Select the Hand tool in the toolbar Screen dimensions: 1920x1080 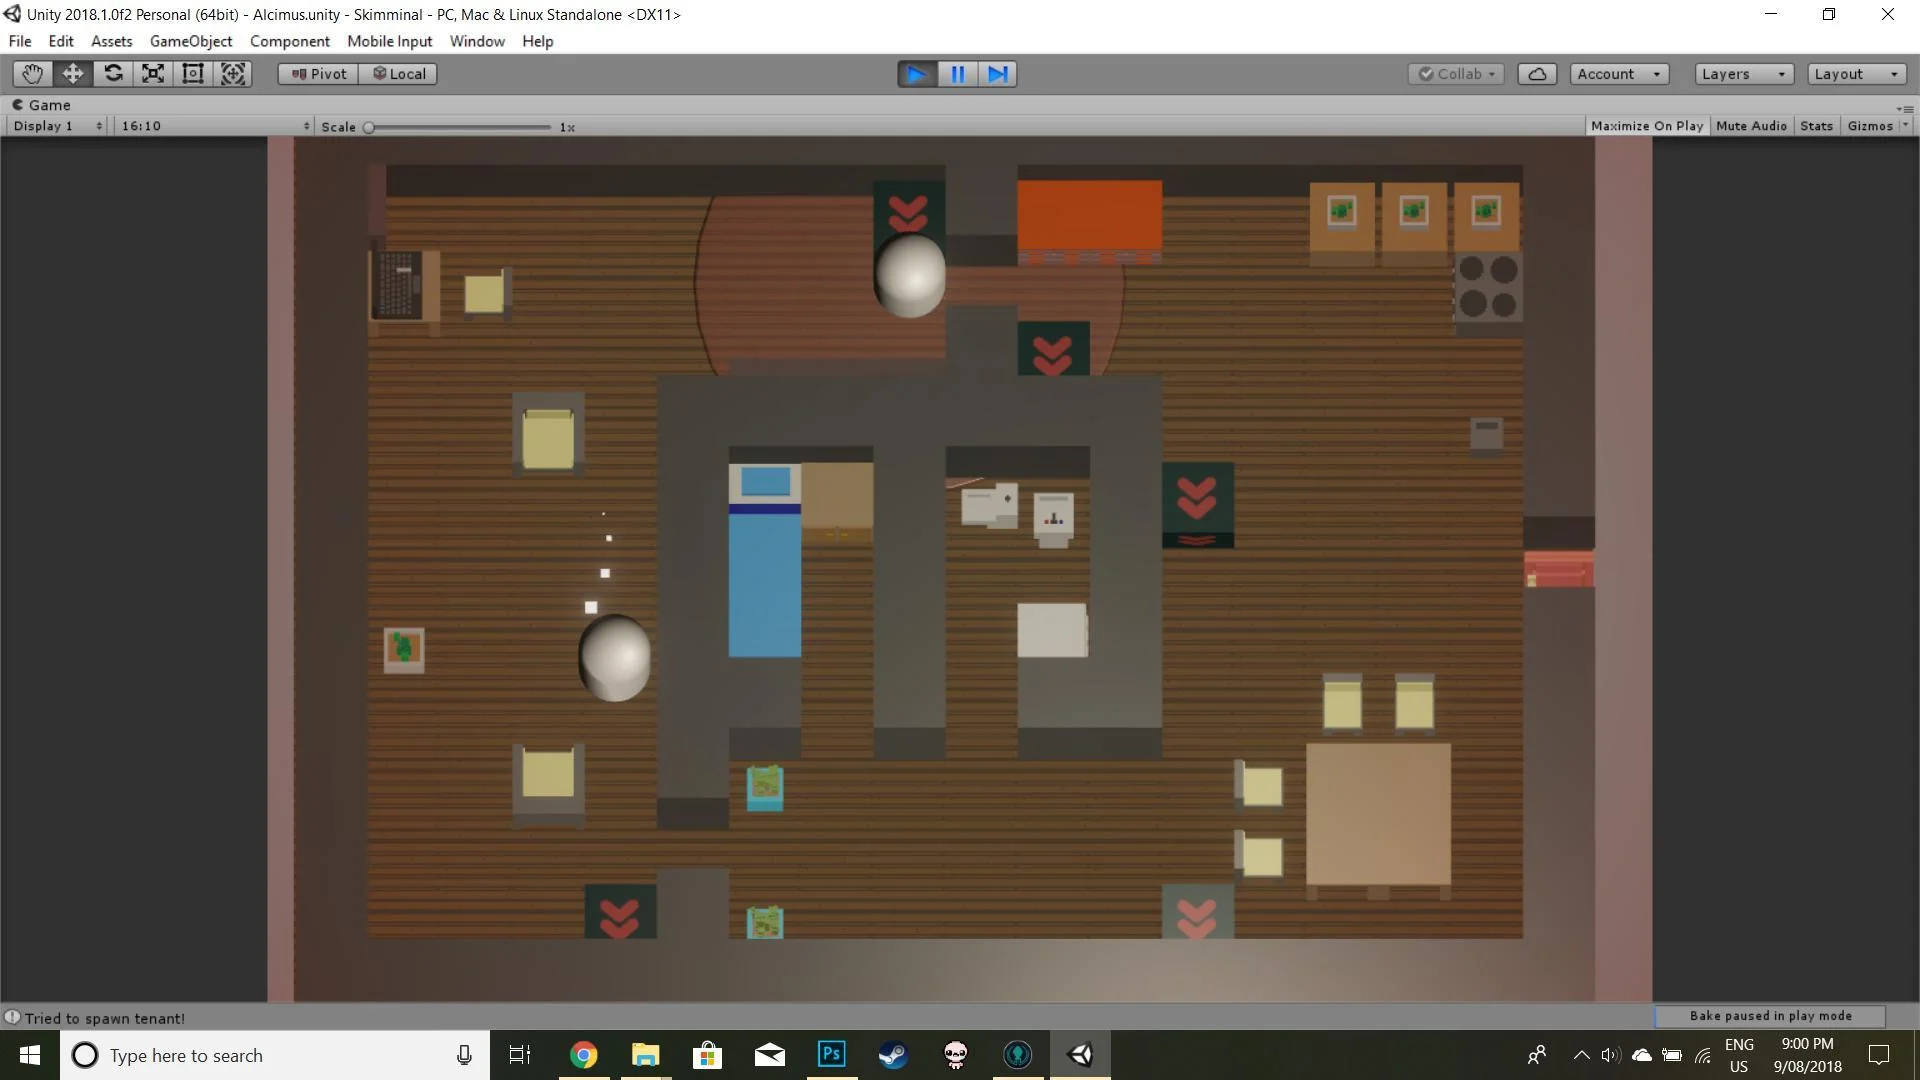tap(32, 74)
